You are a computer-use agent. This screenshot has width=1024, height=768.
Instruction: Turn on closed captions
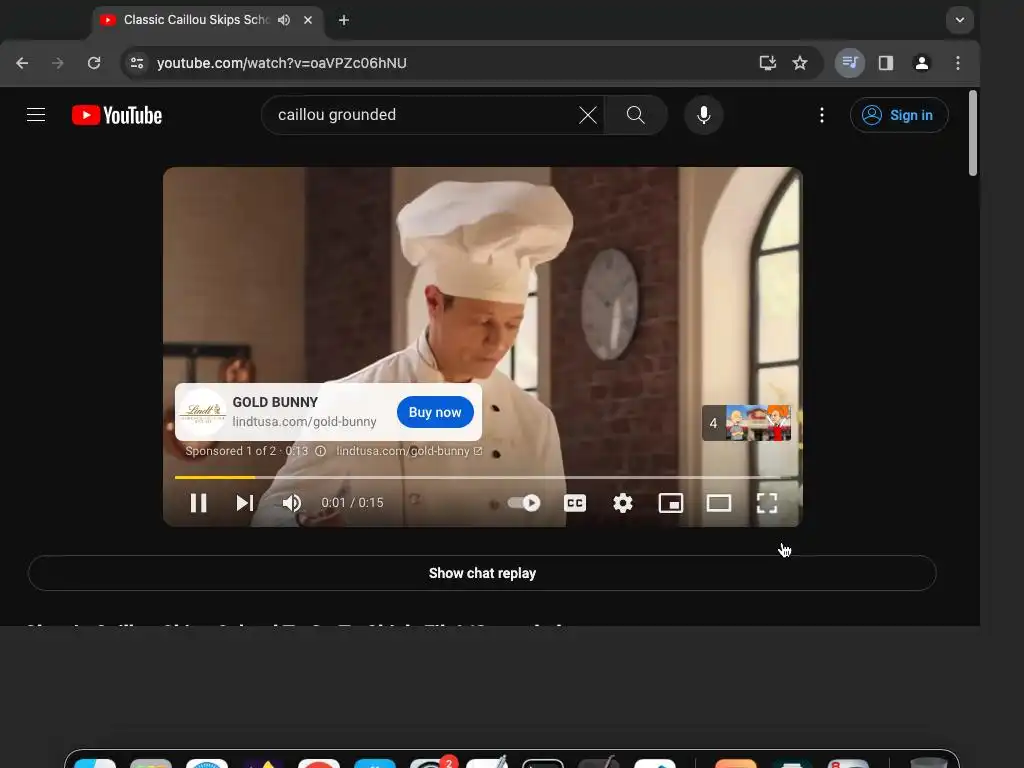coord(575,503)
